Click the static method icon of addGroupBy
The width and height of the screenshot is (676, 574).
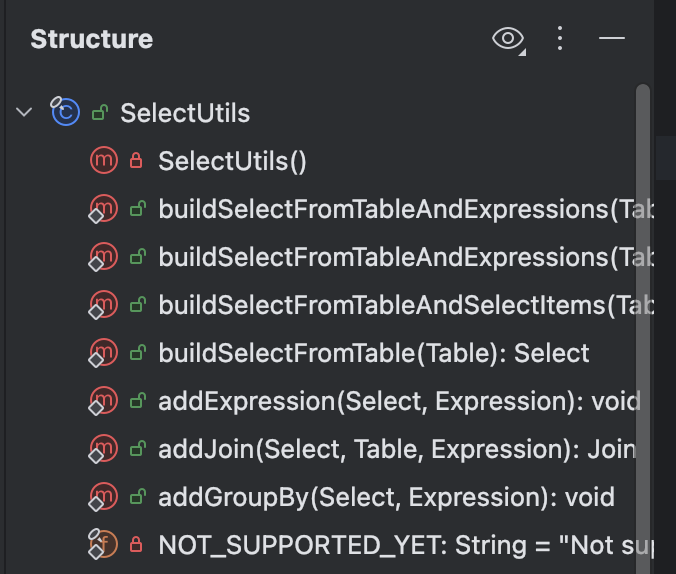coord(103,496)
